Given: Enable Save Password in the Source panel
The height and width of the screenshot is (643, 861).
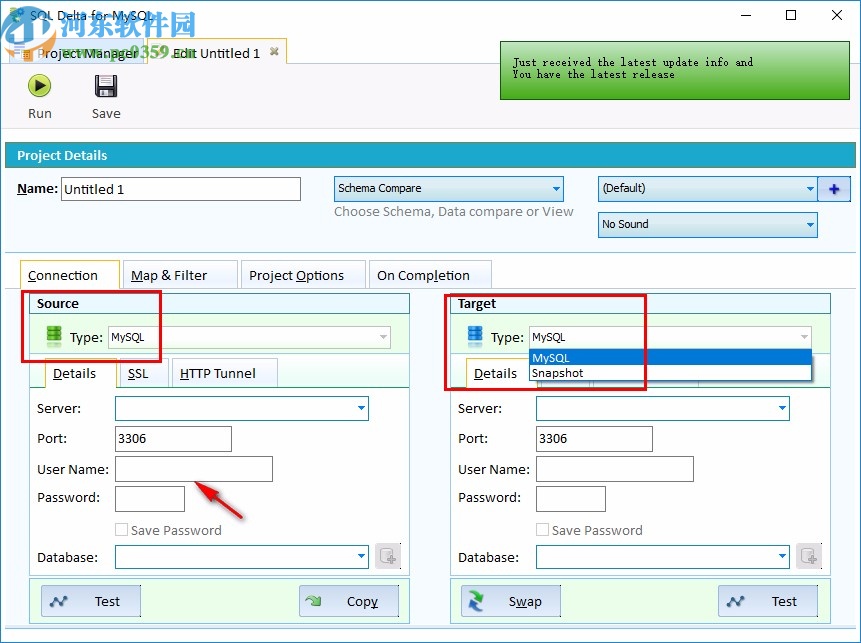Looking at the screenshot, I should tap(121, 530).
